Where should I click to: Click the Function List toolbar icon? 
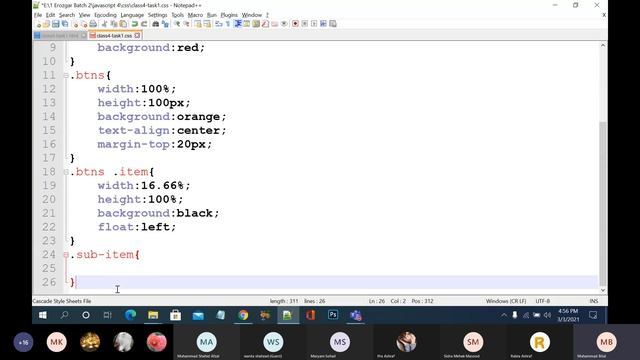tap(266, 24)
